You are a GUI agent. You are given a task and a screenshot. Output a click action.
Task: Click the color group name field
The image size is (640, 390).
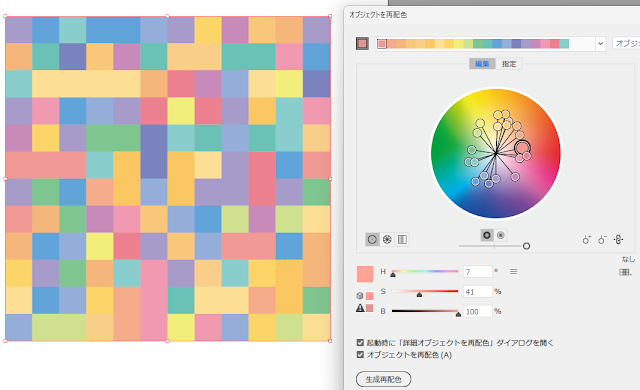pos(626,43)
